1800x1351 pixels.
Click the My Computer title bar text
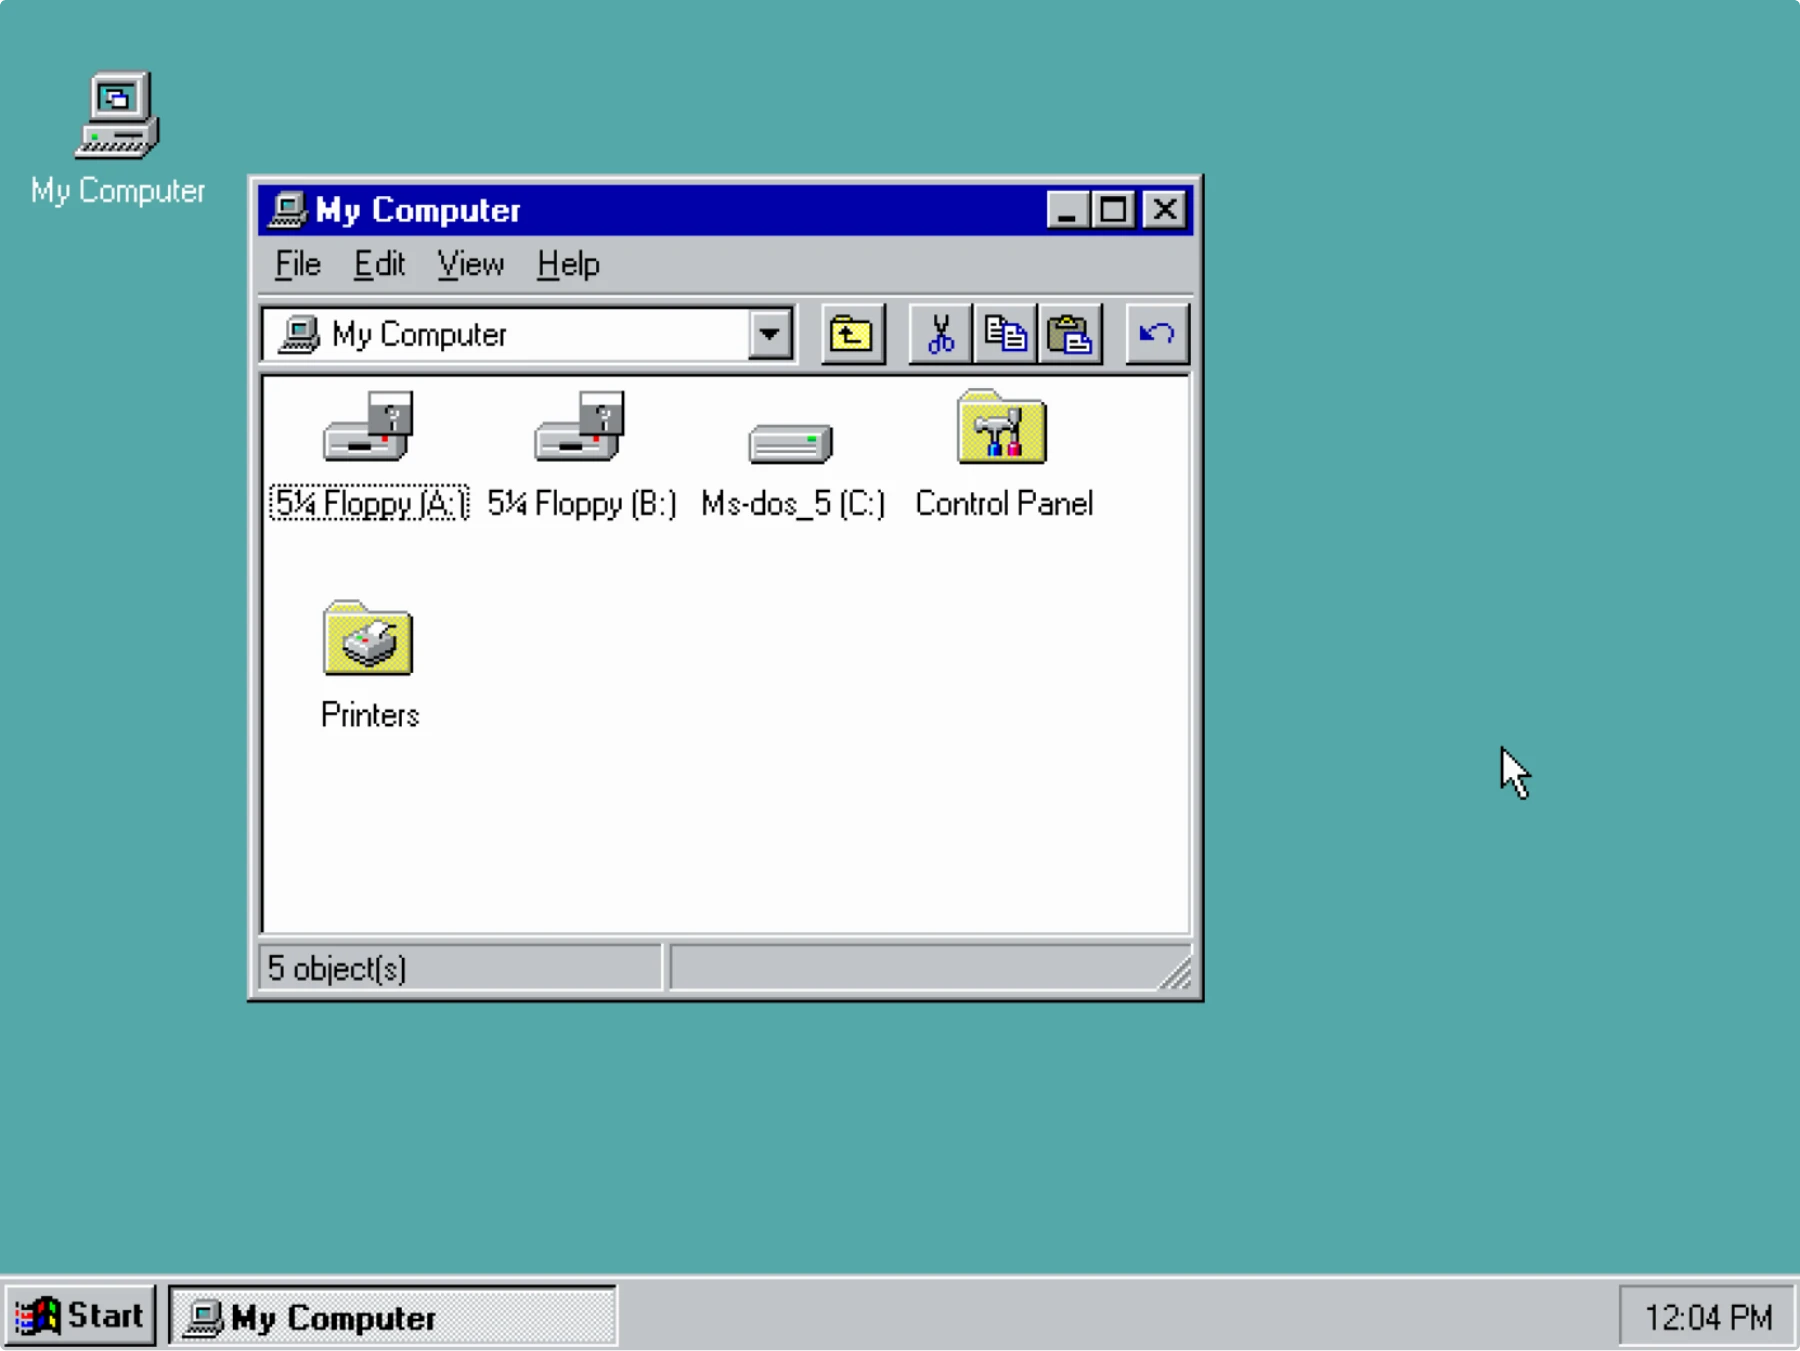[418, 210]
